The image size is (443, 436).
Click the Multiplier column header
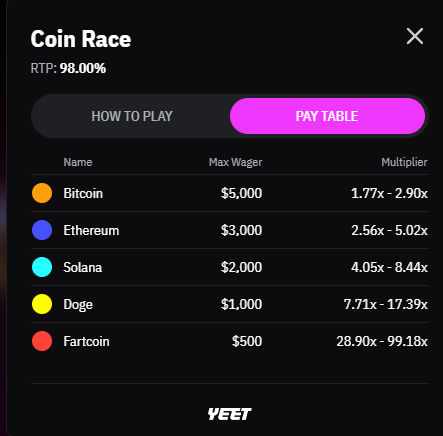[404, 162]
